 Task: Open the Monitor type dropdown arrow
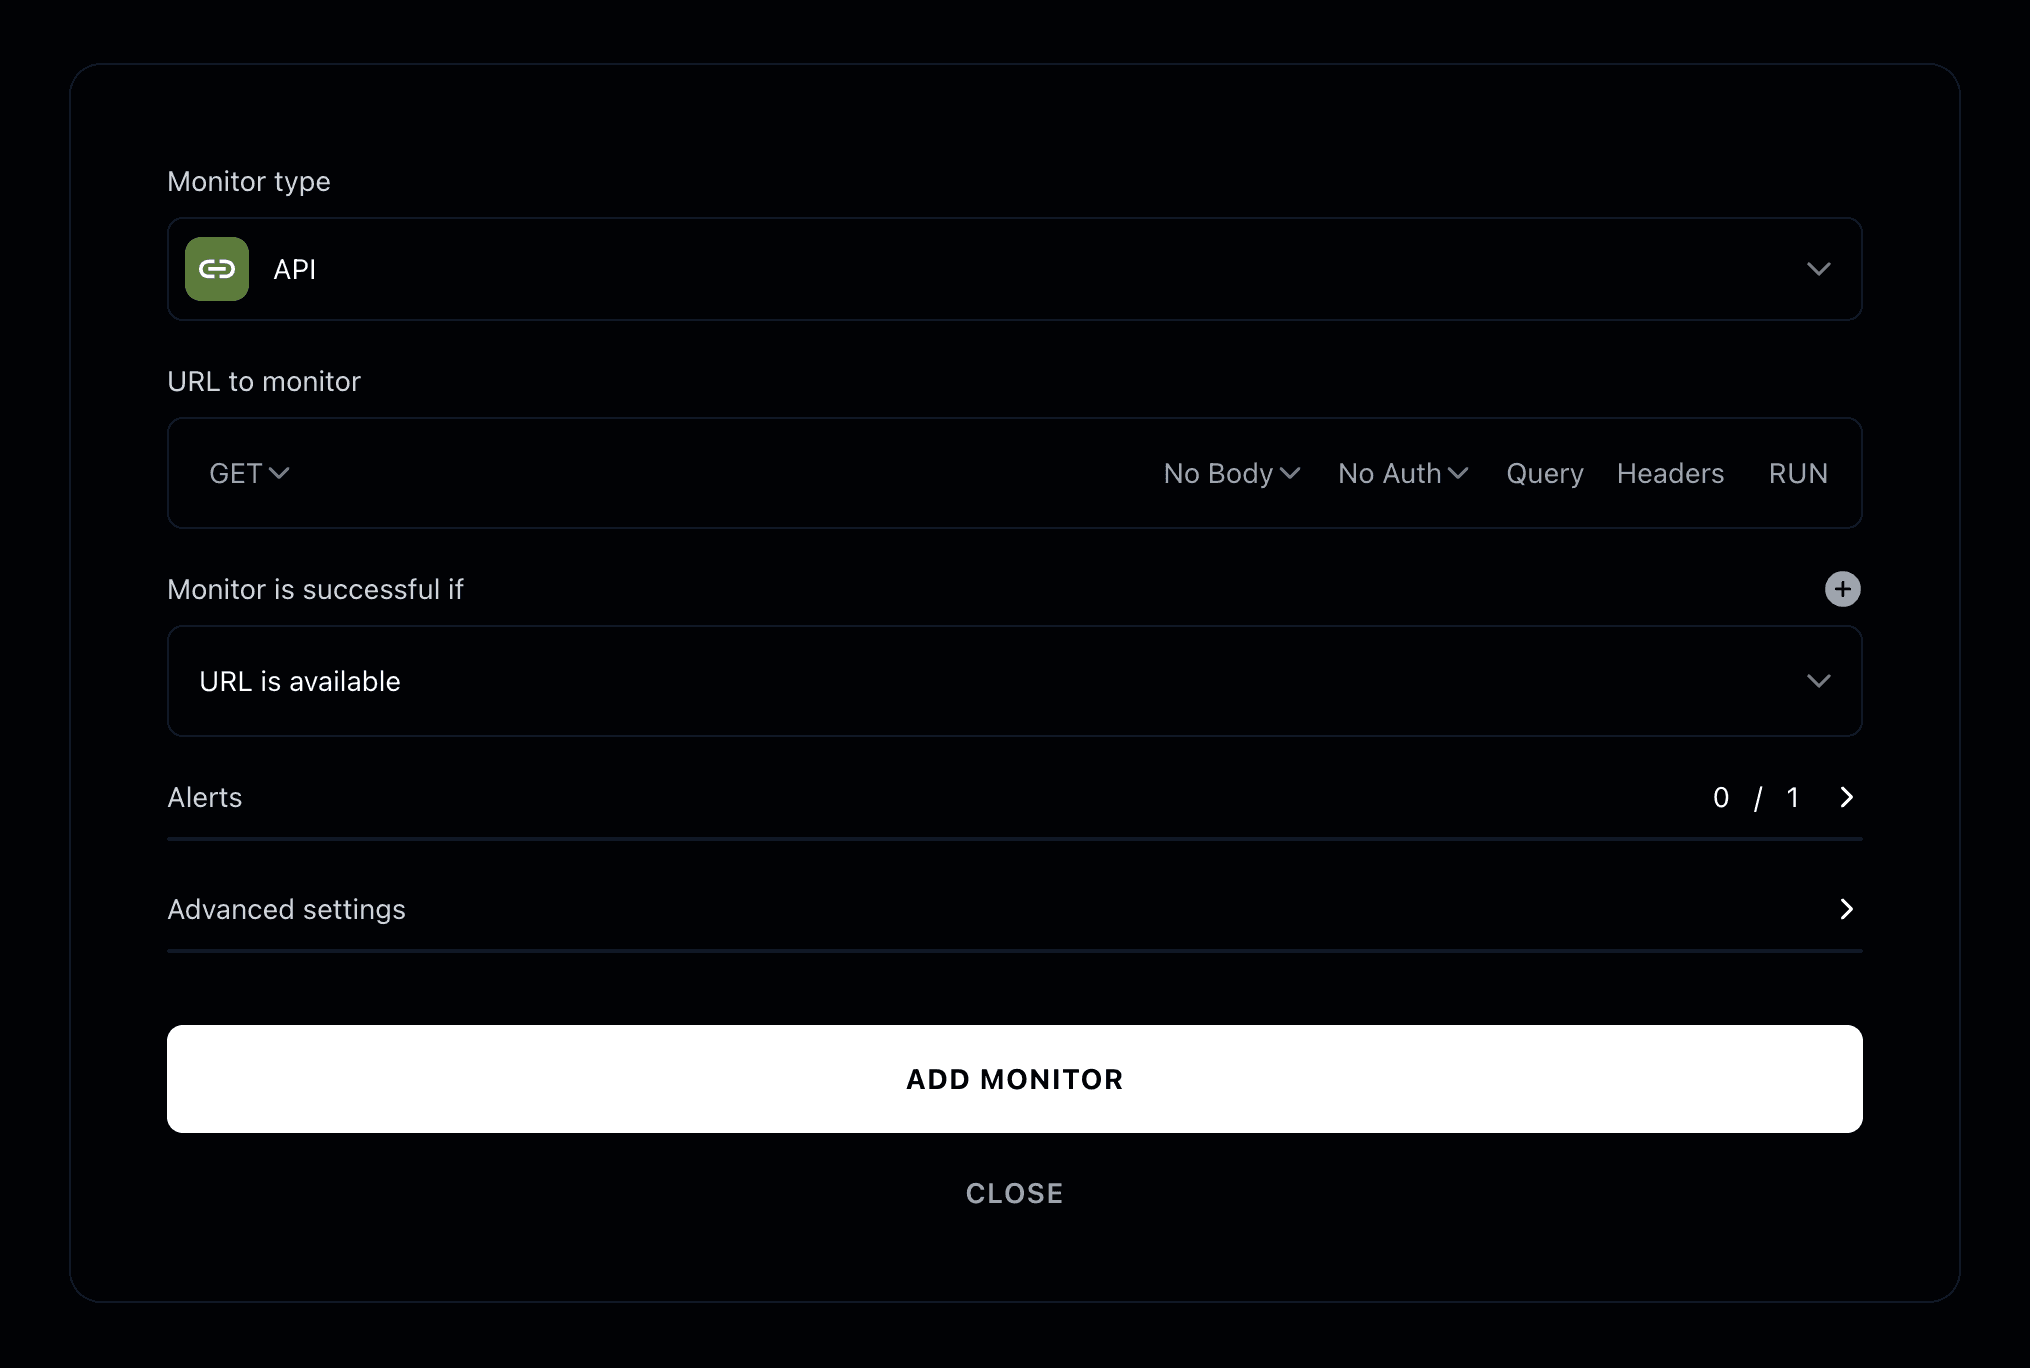(1820, 269)
